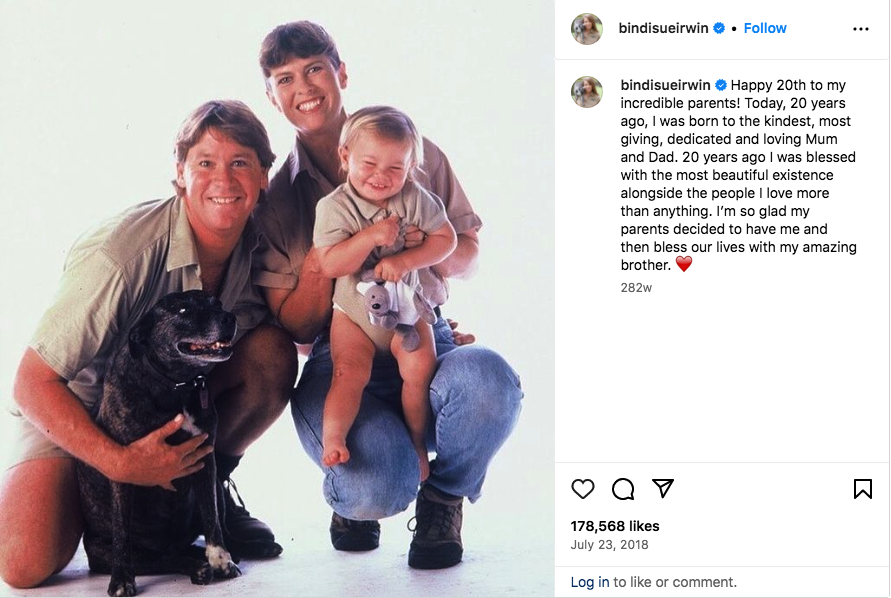Click the 282w timestamp
891x598 pixels.
pyautogui.click(x=636, y=288)
